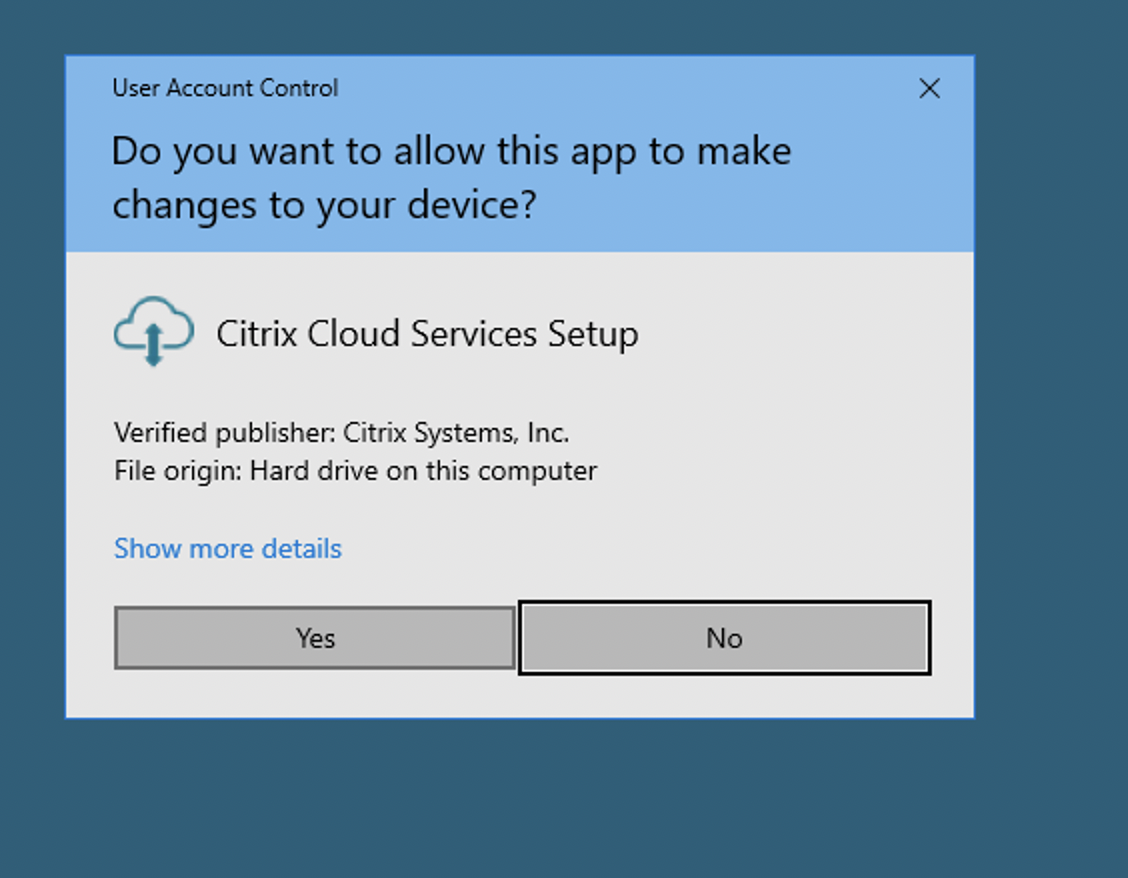The height and width of the screenshot is (878, 1128).
Task: Click Yes to allow the app
Action: point(315,638)
